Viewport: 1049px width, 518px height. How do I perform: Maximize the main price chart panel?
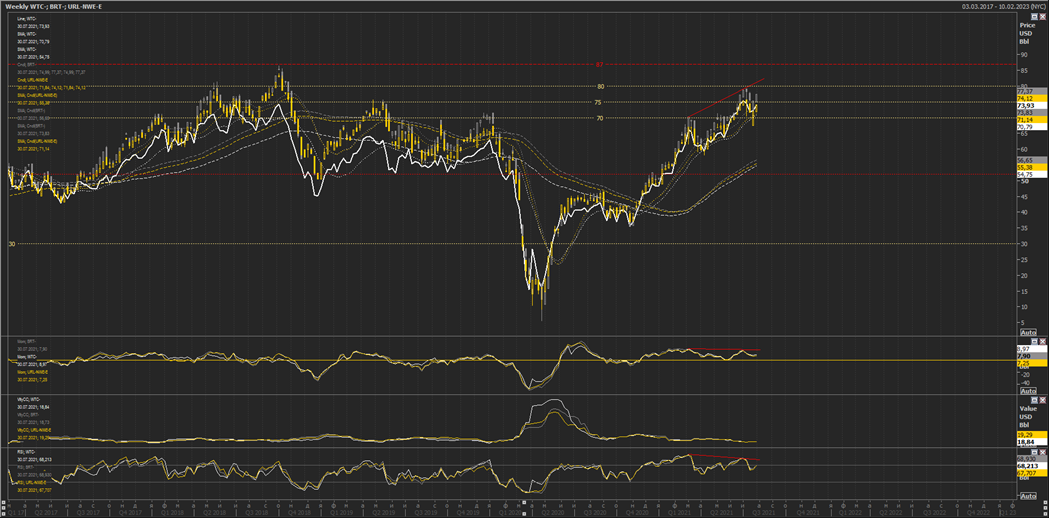click(x=1032, y=15)
